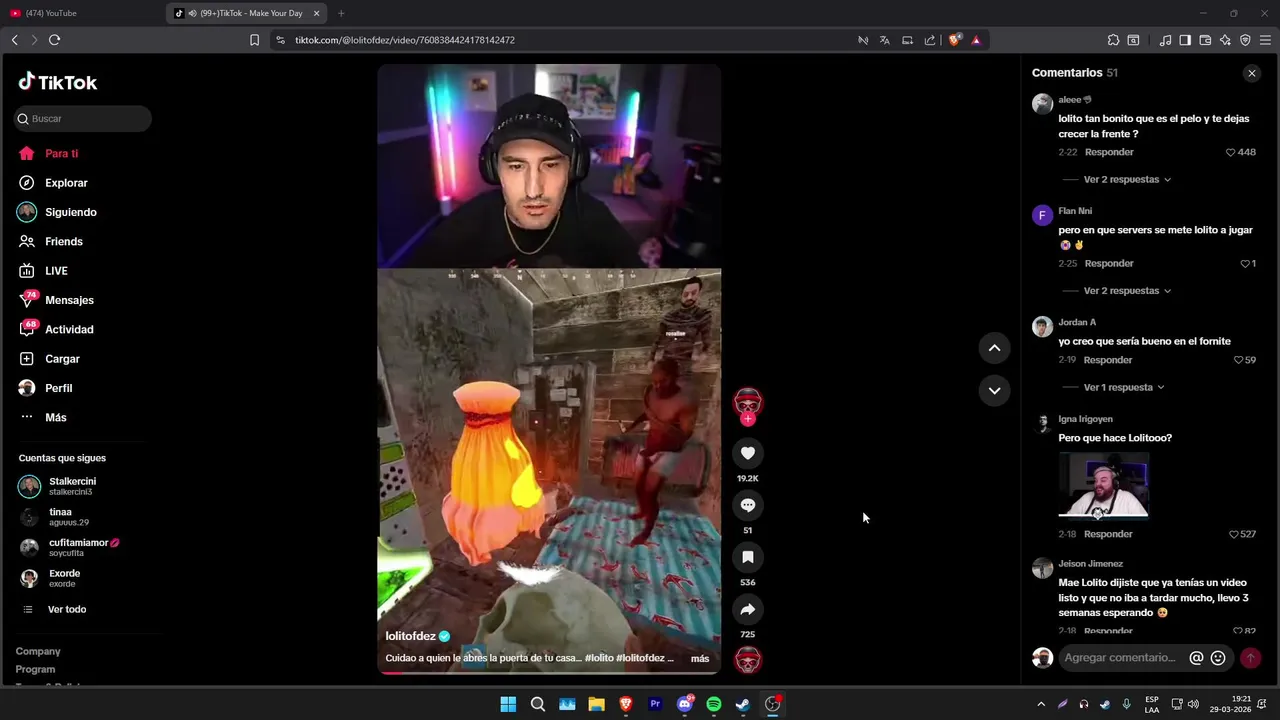Open image in Igna Irigoyen's comment
This screenshot has height=720, width=1280.
click(x=1103, y=485)
